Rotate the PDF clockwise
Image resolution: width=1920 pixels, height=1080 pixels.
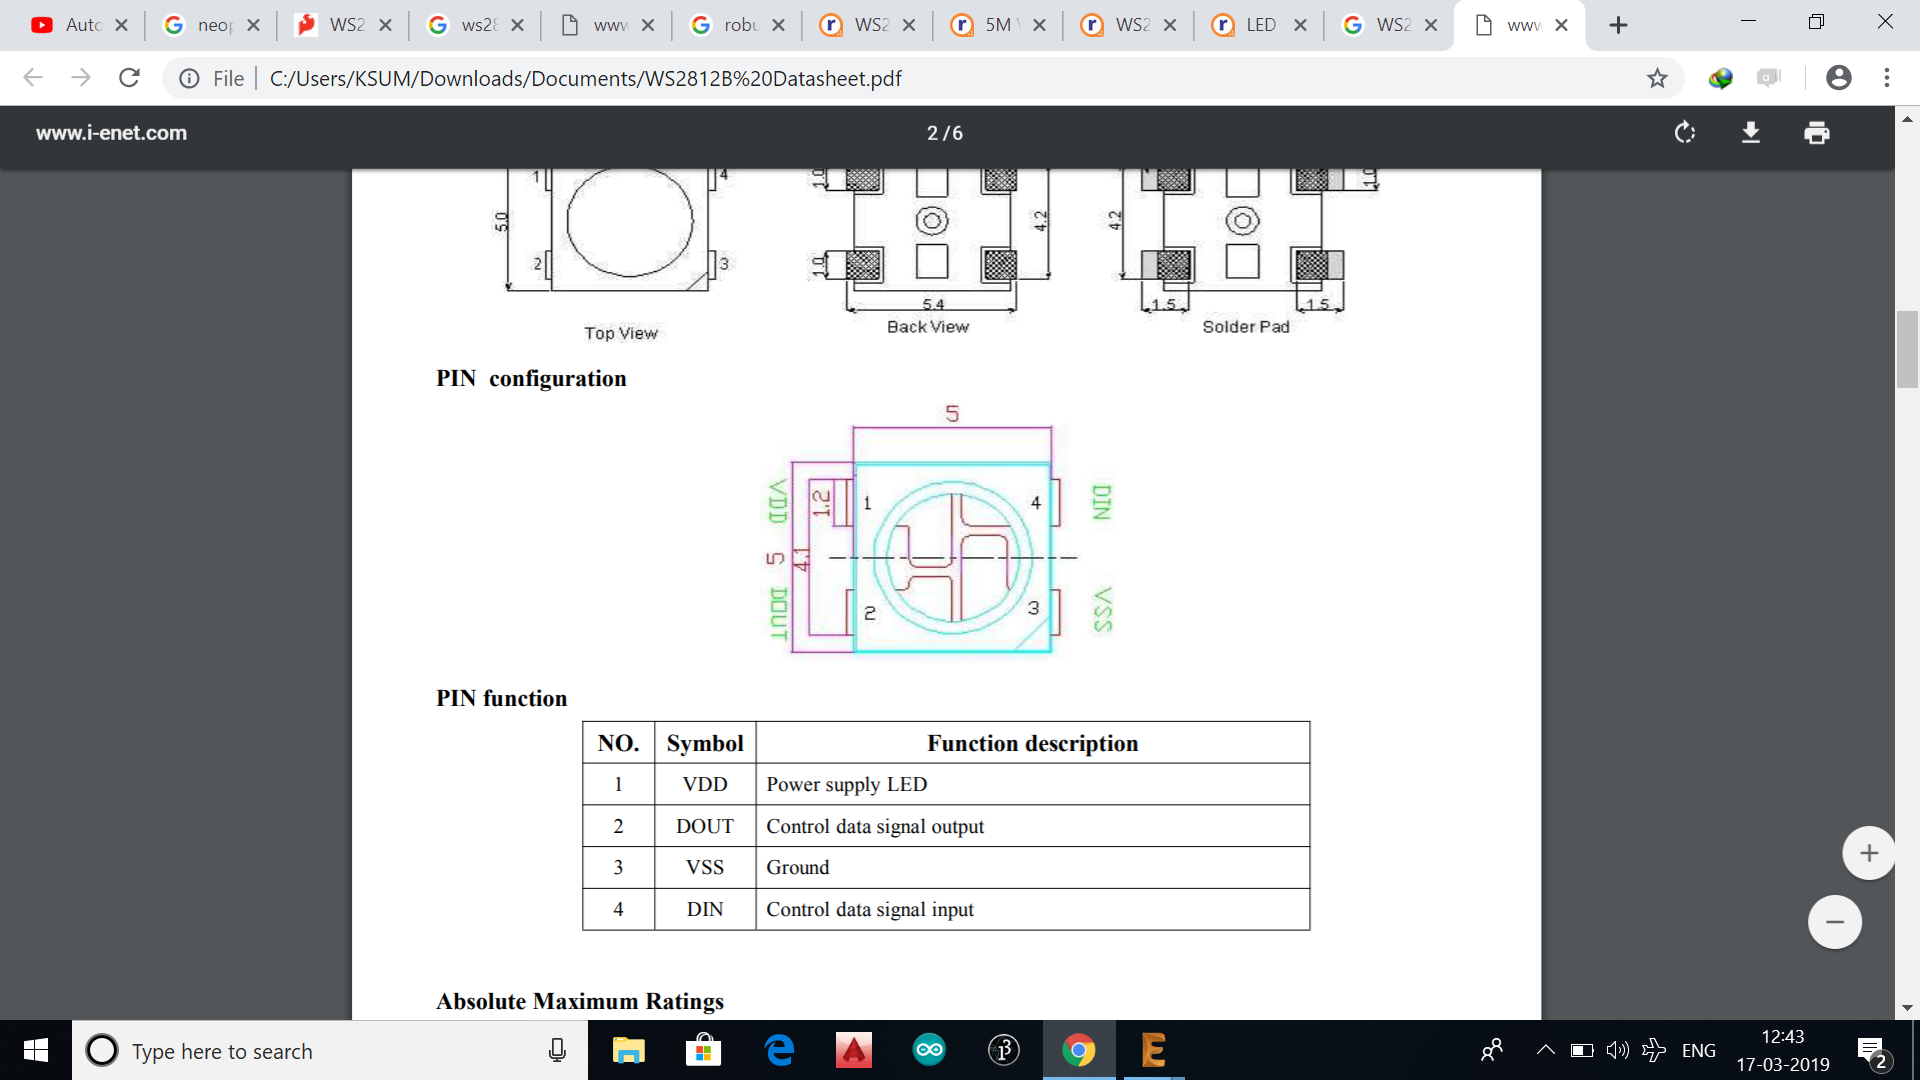(1685, 133)
